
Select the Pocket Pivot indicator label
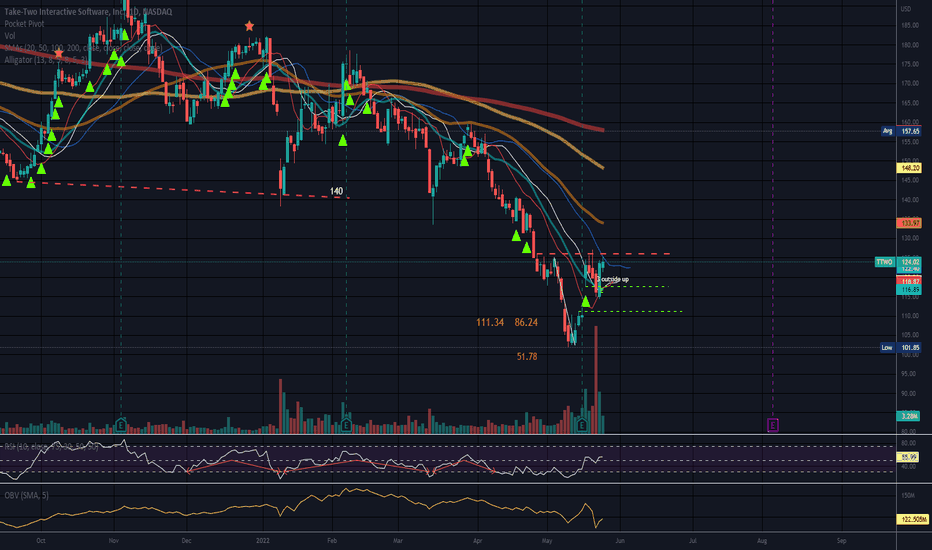pyautogui.click(x=24, y=24)
